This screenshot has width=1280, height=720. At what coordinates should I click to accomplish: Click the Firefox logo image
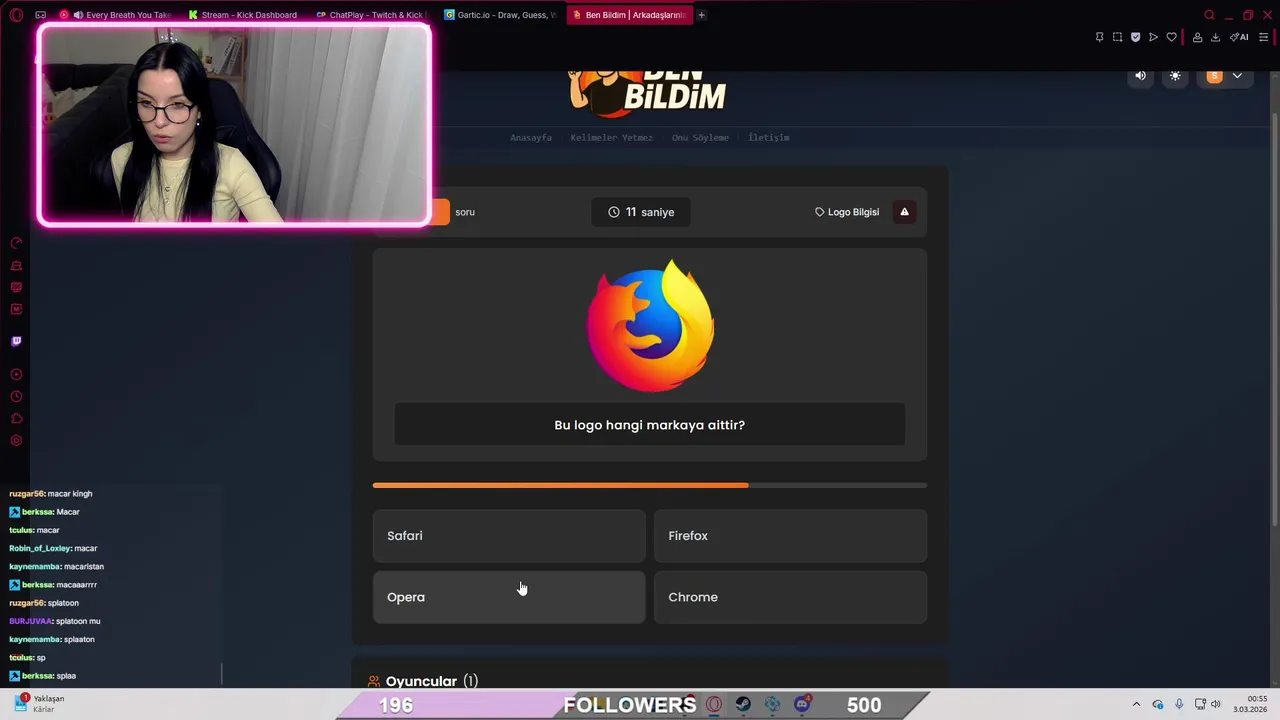650,326
